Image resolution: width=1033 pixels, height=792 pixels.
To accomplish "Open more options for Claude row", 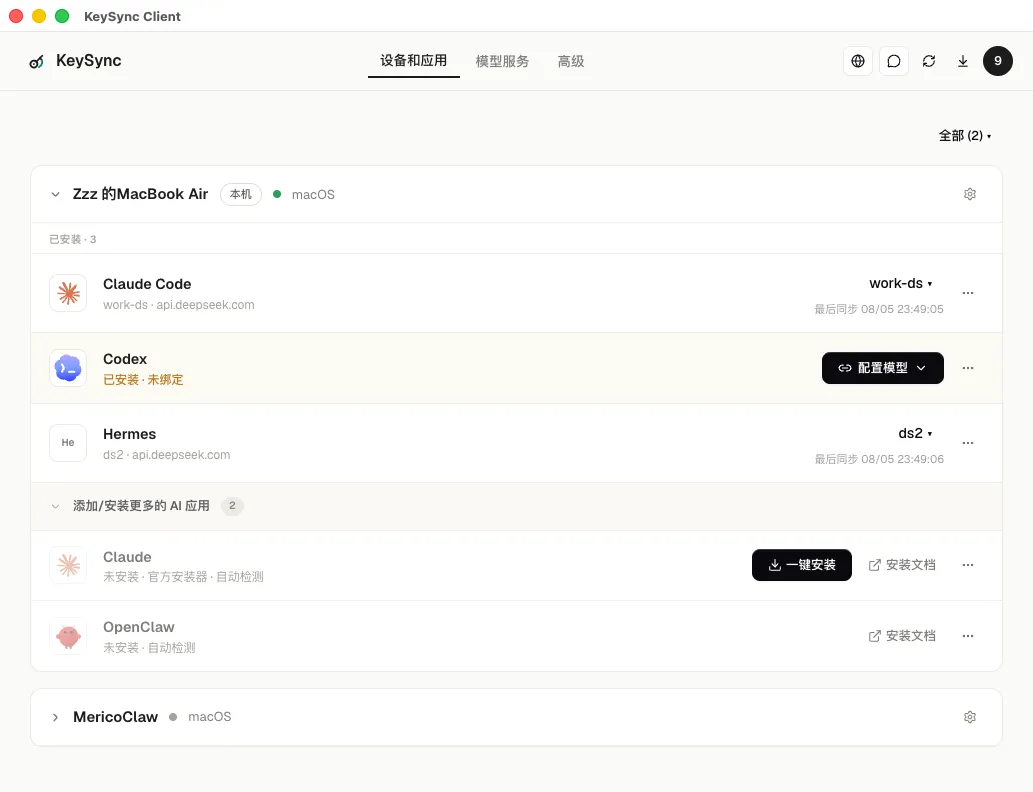I will (x=968, y=565).
